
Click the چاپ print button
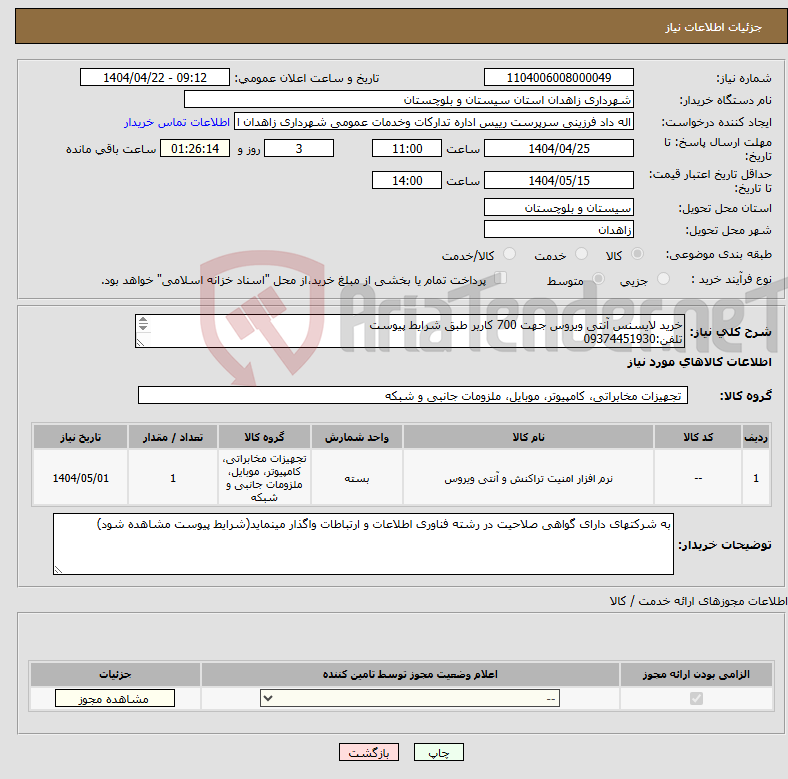coord(438,752)
